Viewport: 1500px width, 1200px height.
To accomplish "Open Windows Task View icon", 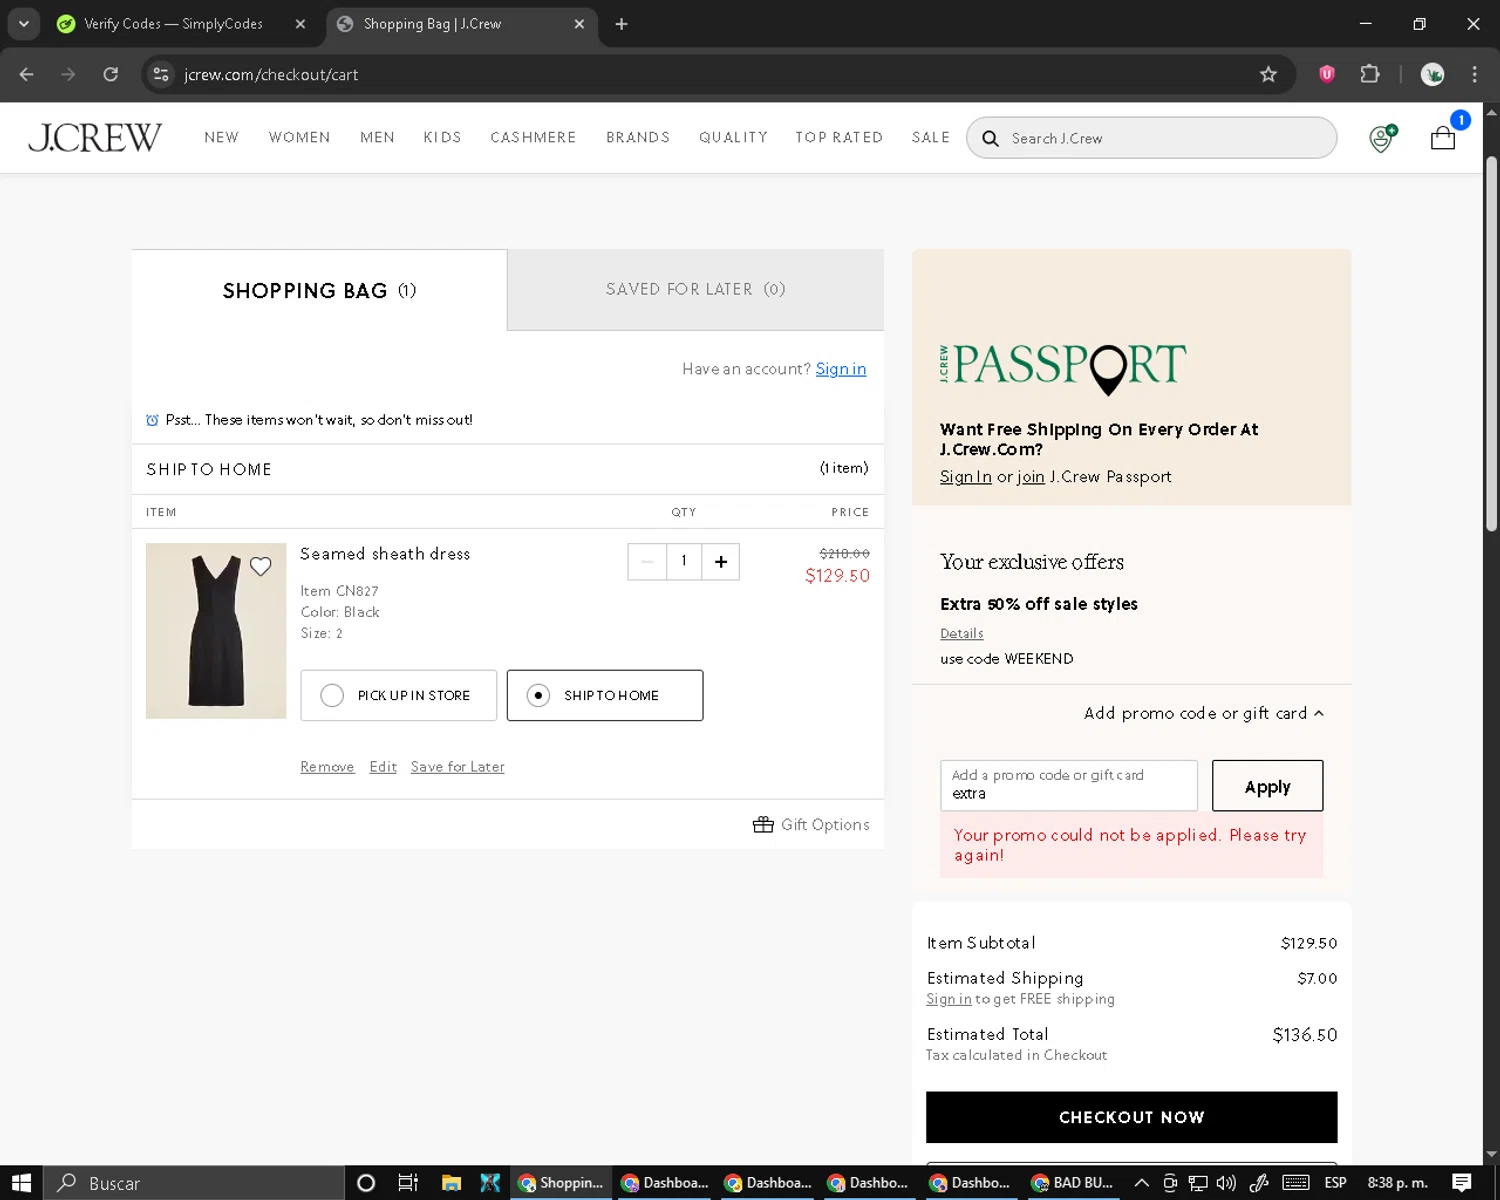I will [408, 1183].
